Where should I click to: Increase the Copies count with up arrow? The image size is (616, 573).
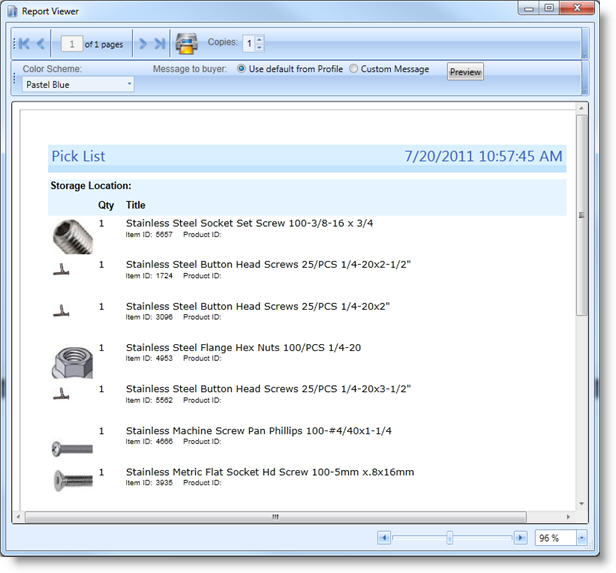click(x=260, y=39)
